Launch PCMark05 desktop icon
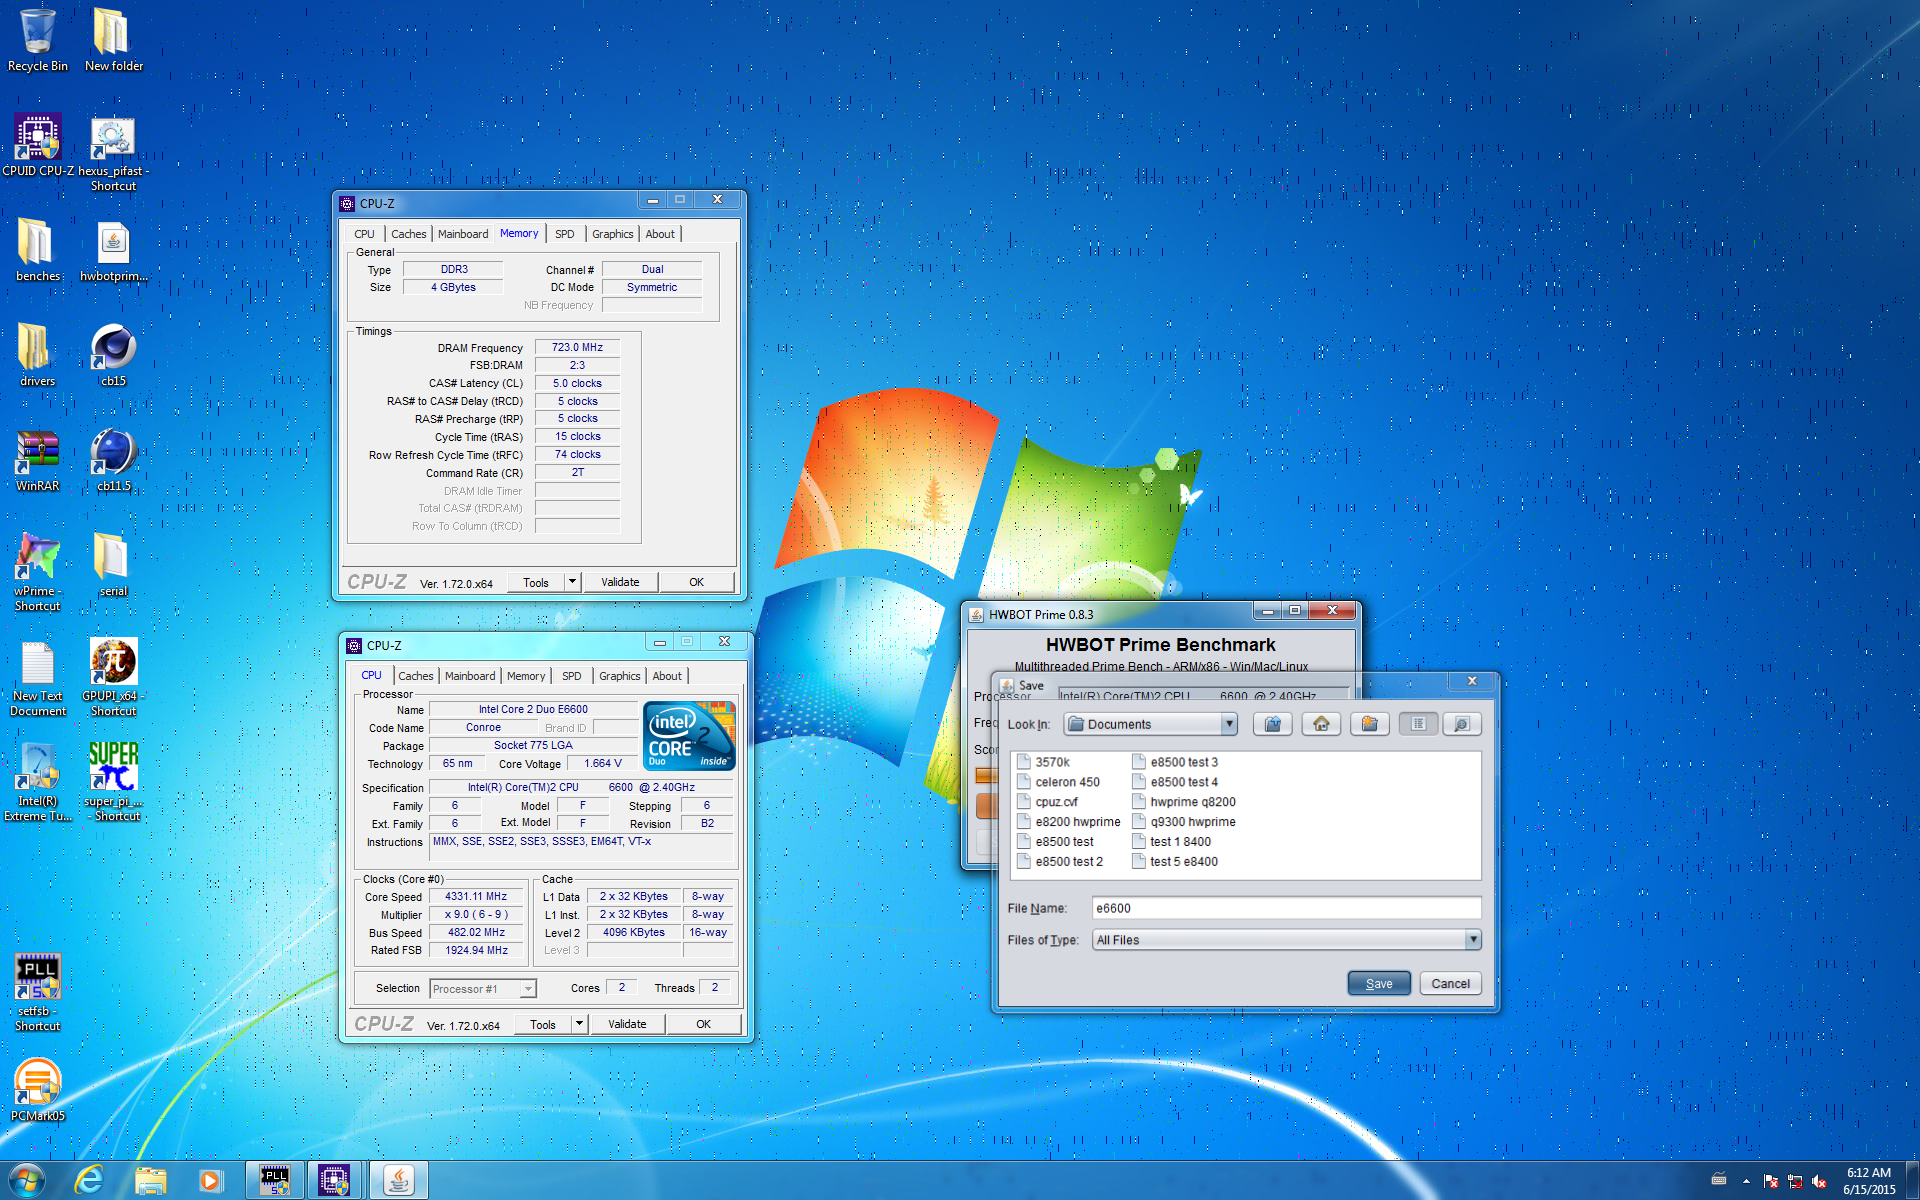1920x1200 pixels. pyautogui.click(x=38, y=1090)
